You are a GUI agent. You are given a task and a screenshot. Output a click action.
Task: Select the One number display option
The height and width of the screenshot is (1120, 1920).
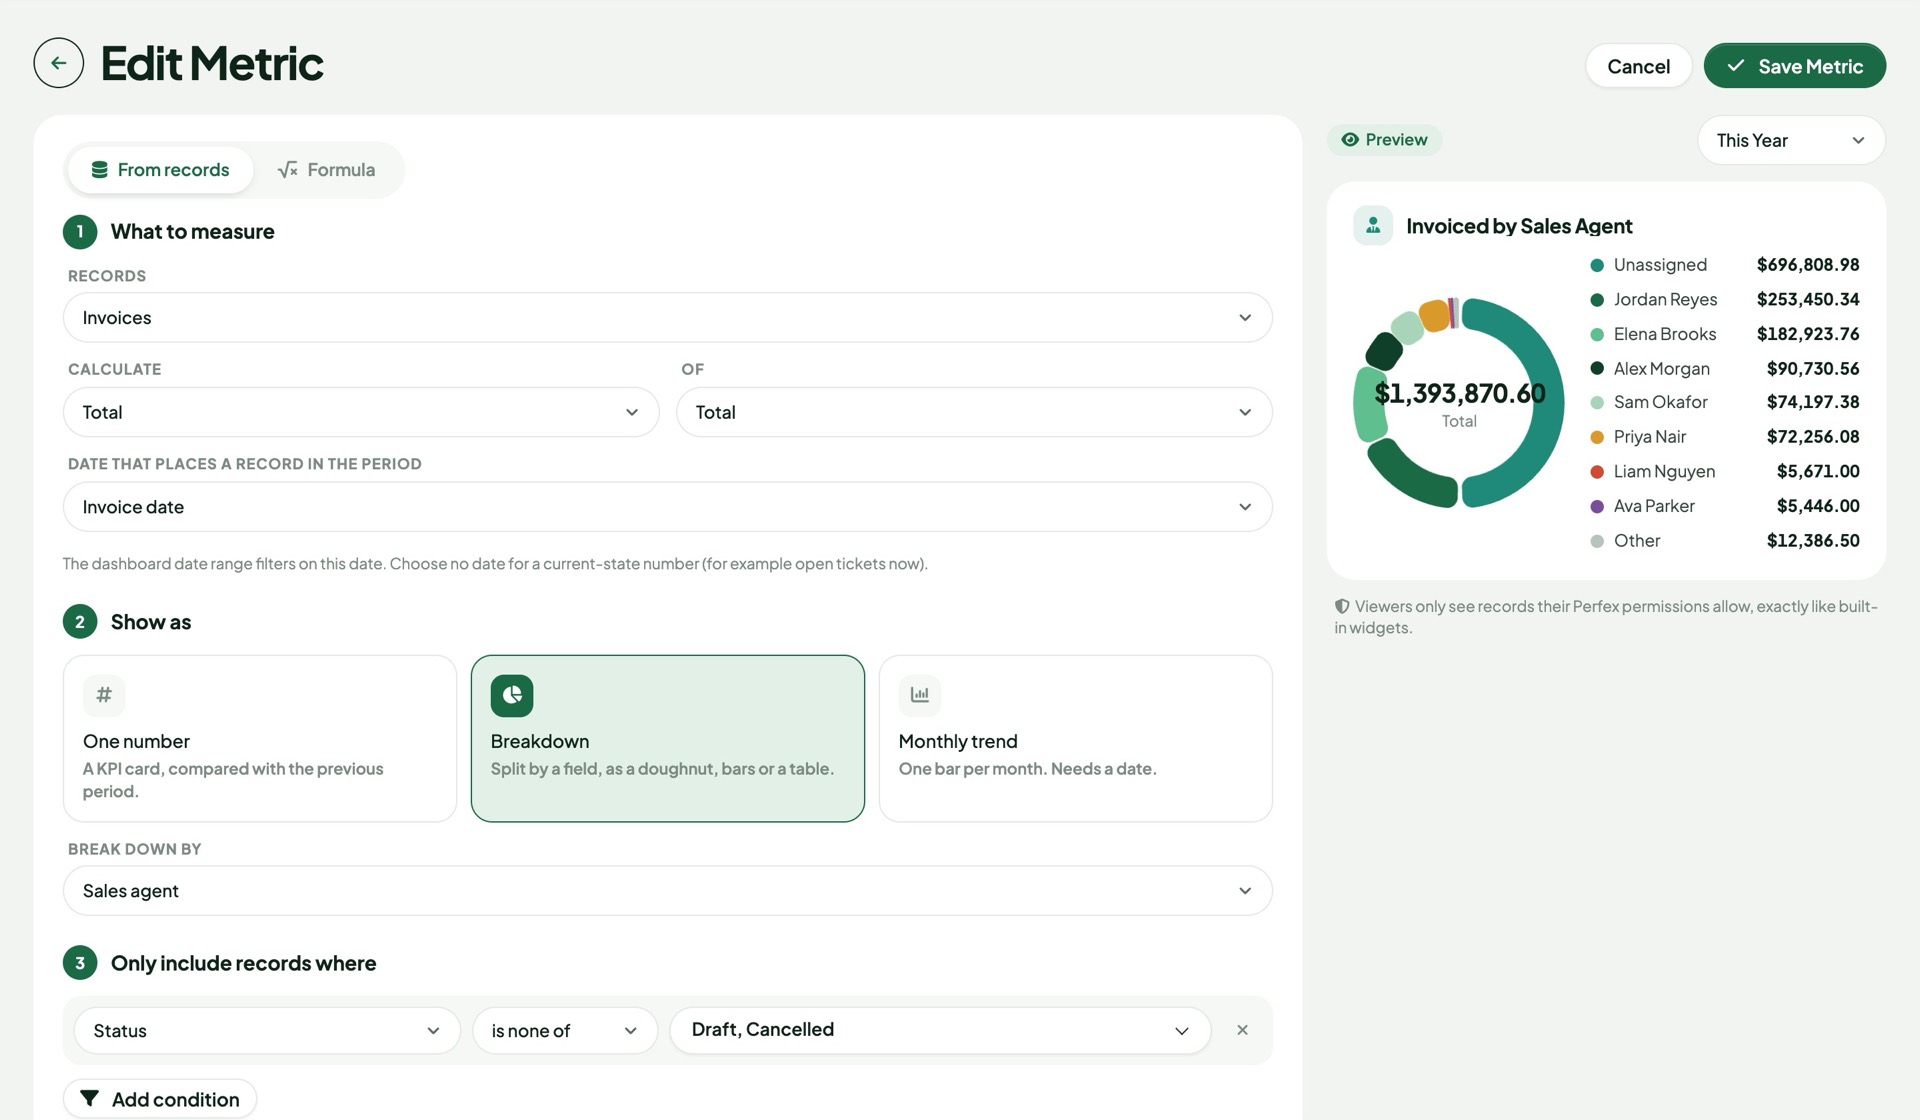pyautogui.click(x=260, y=739)
